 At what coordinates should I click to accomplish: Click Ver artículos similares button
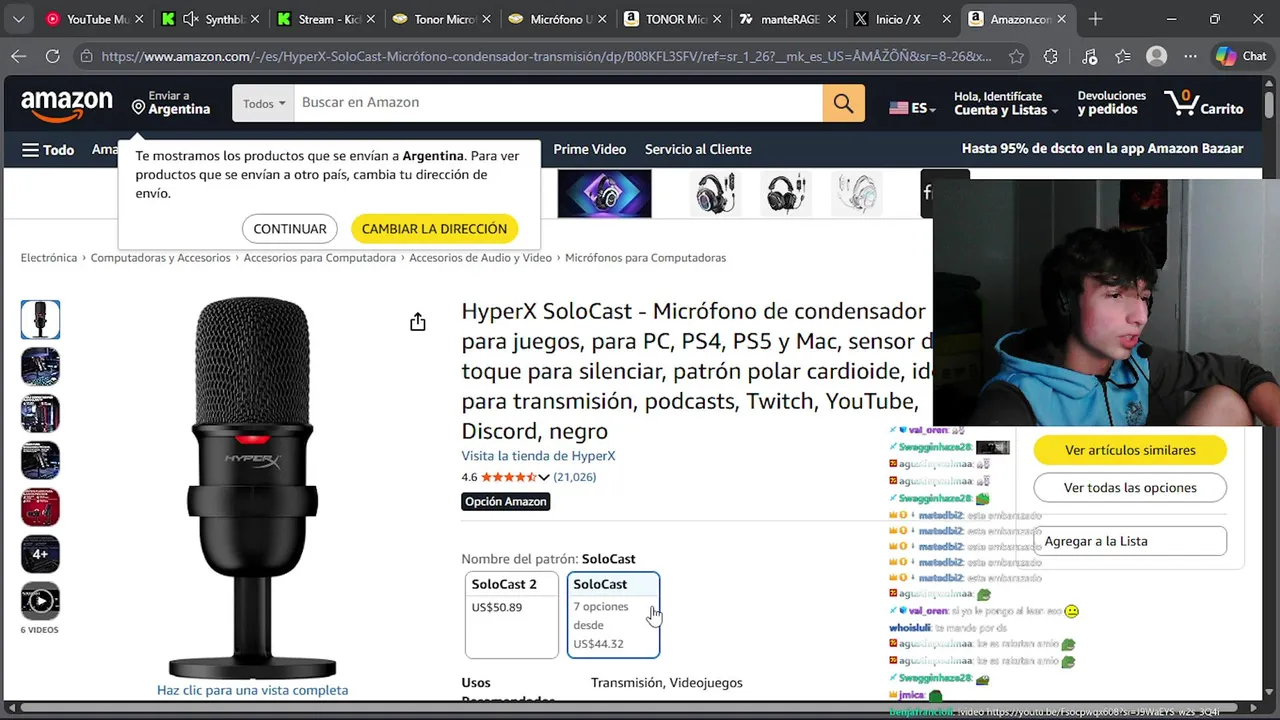click(x=1130, y=450)
